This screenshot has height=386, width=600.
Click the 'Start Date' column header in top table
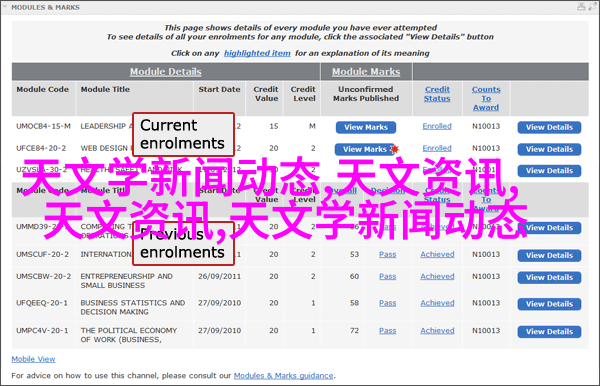219,89
